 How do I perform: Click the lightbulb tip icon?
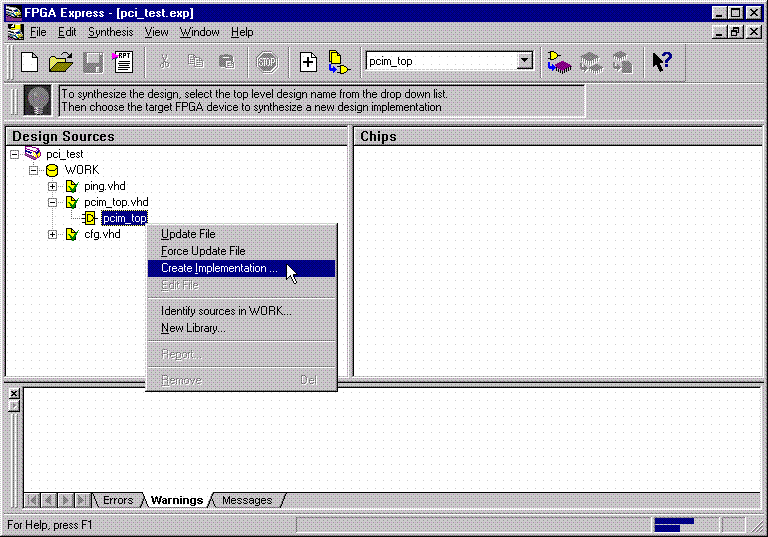pos(37,100)
